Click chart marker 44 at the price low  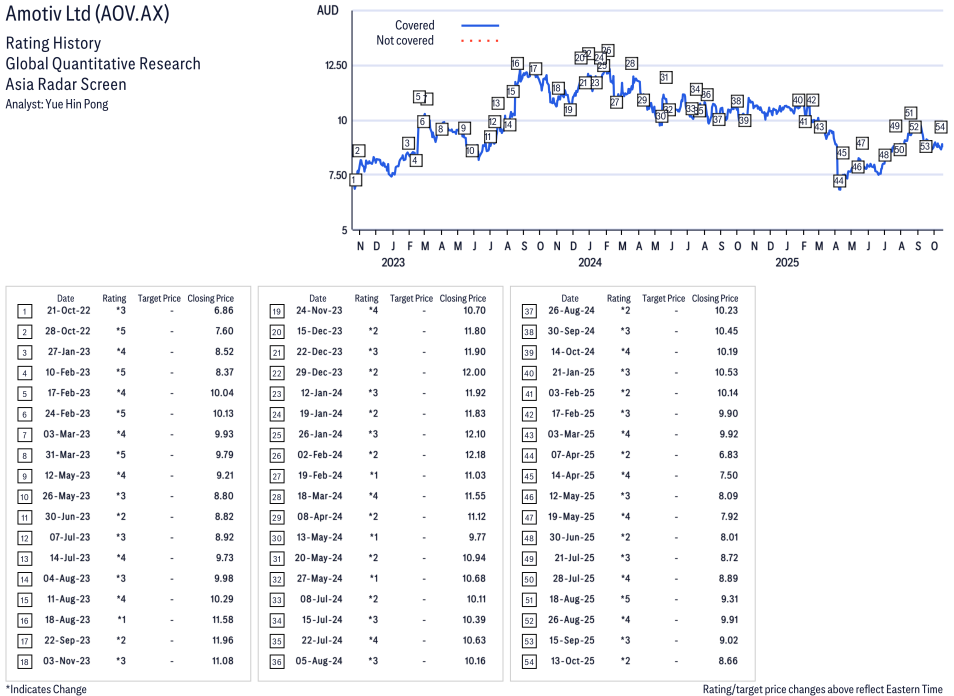pos(839,181)
